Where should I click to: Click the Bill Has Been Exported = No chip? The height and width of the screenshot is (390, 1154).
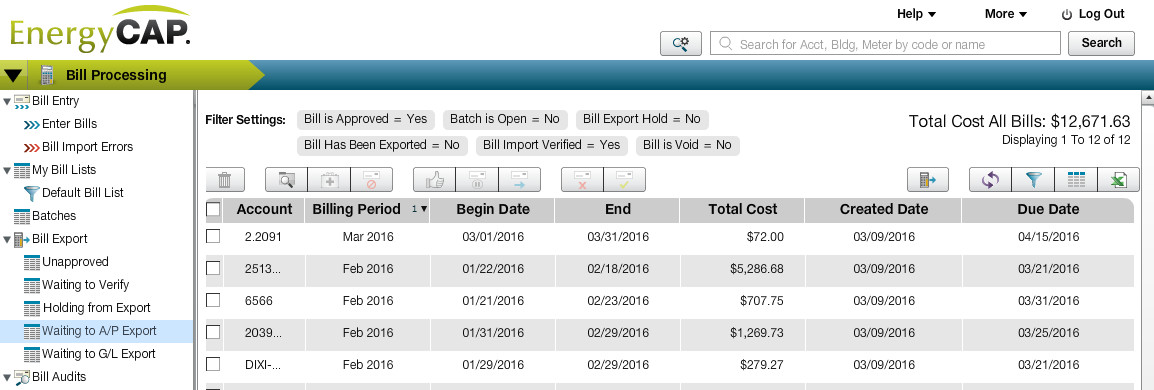click(x=382, y=146)
